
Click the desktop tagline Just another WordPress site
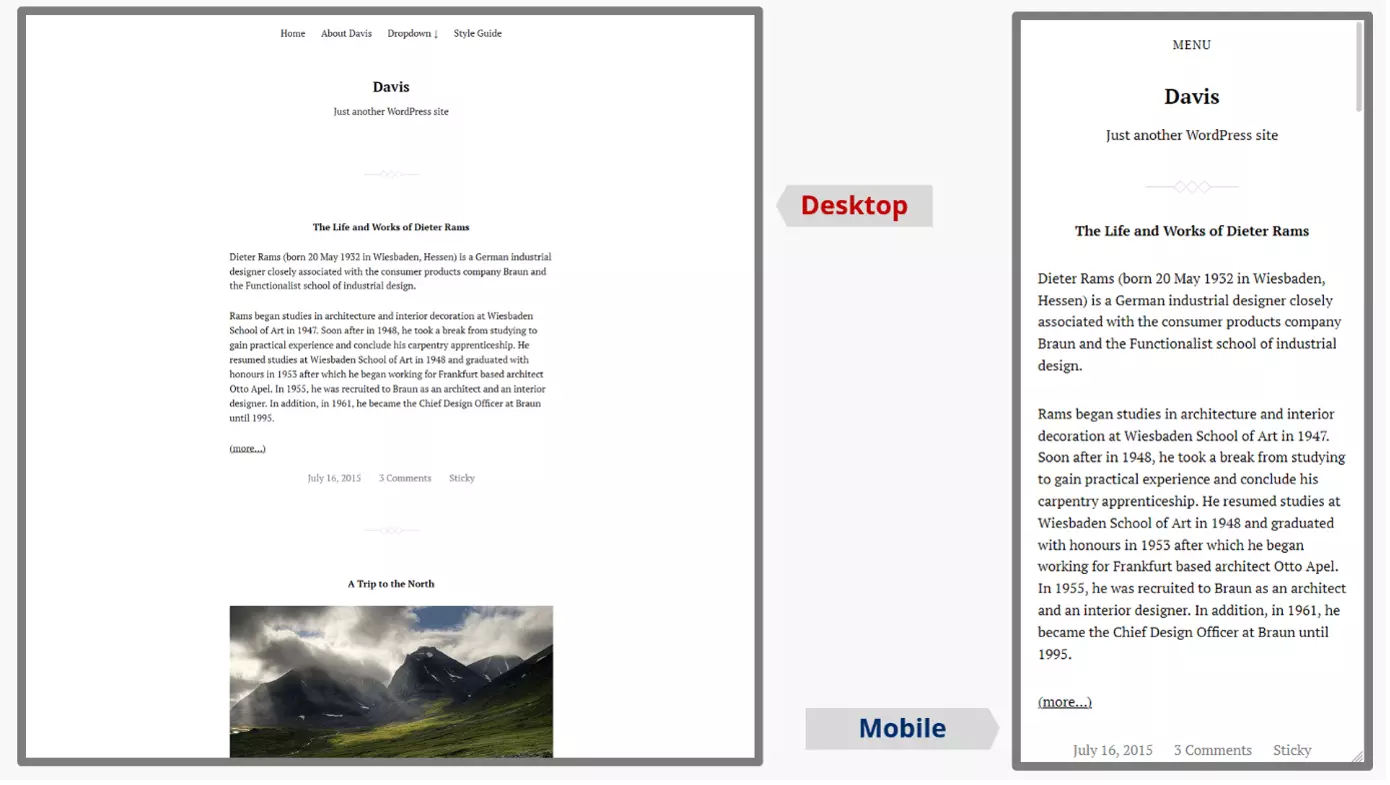click(391, 112)
